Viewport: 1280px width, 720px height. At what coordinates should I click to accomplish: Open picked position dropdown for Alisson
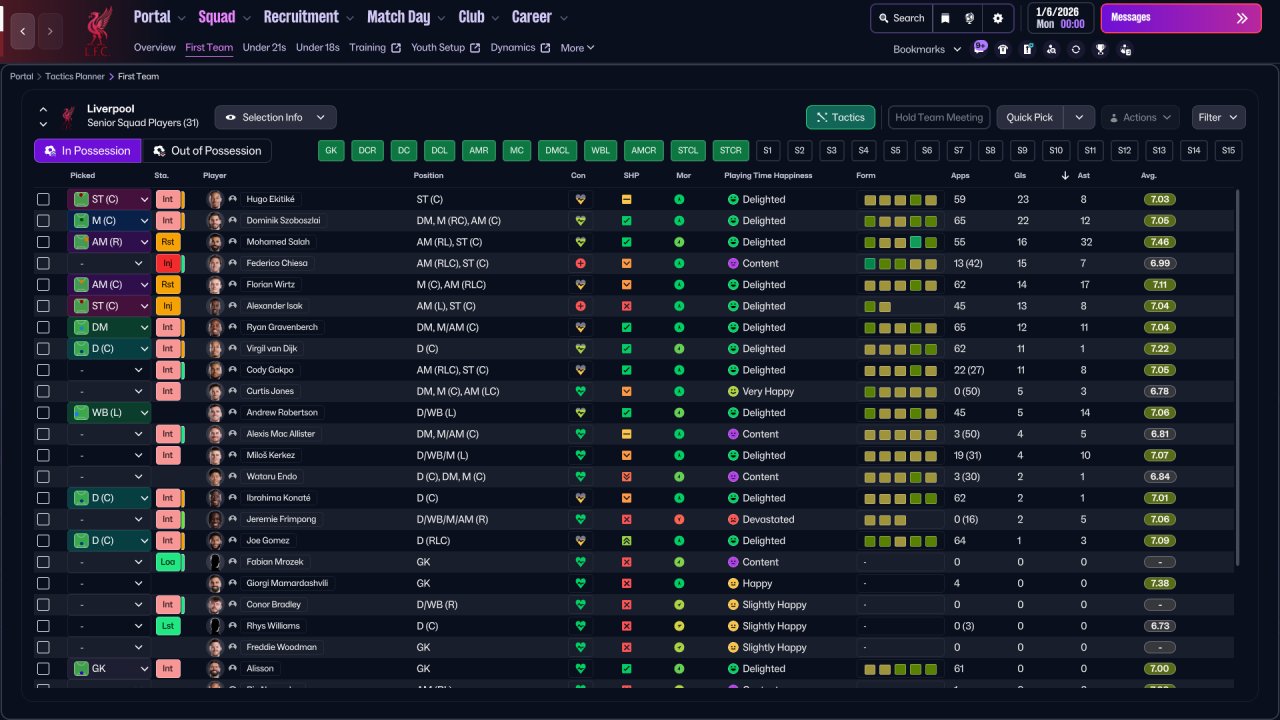[x=110, y=669]
